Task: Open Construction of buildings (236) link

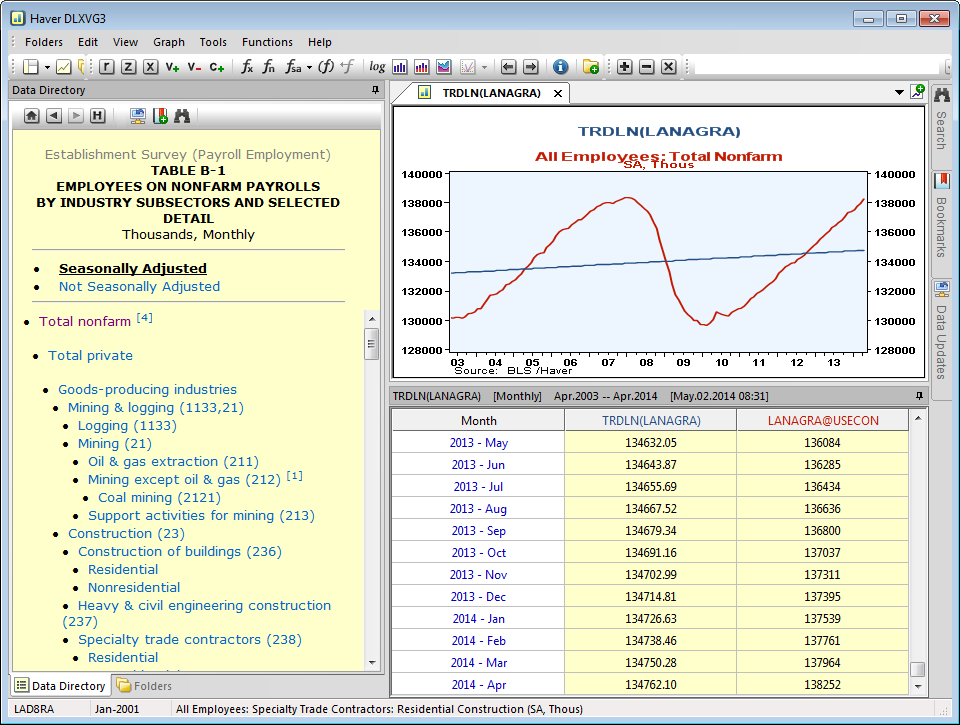Action: pos(180,552)
